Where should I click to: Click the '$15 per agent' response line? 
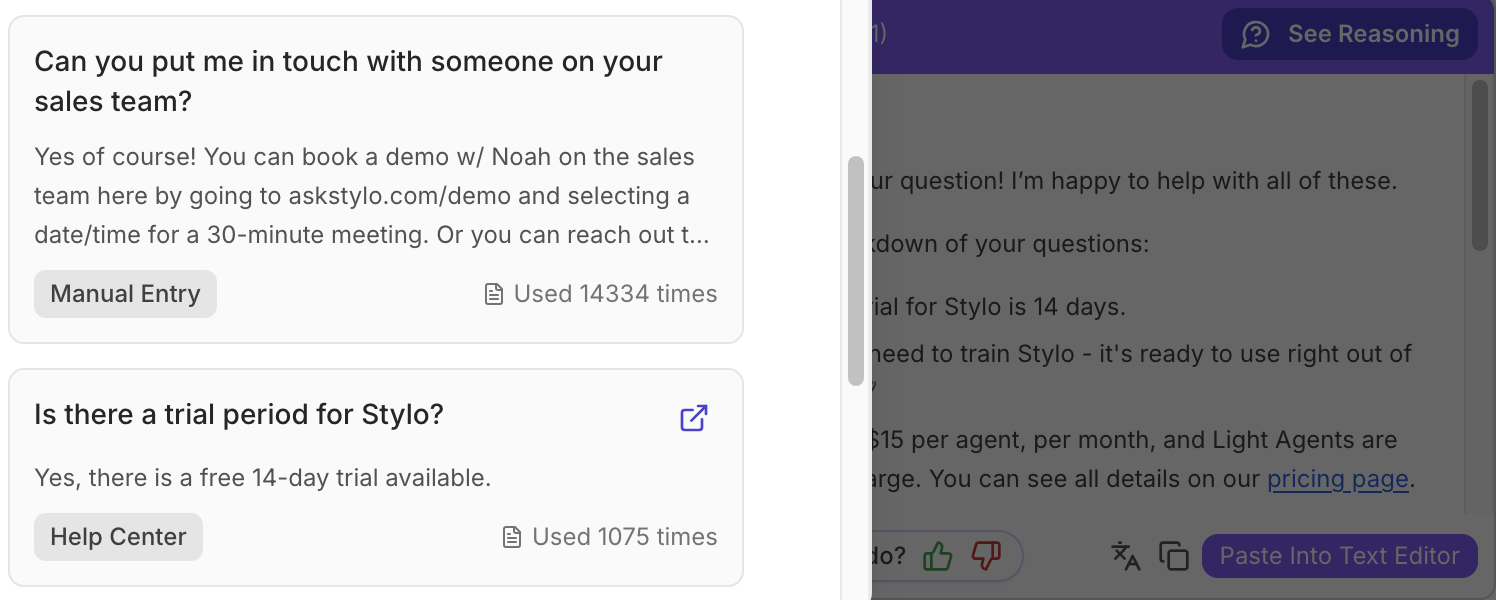point(1134,440)
